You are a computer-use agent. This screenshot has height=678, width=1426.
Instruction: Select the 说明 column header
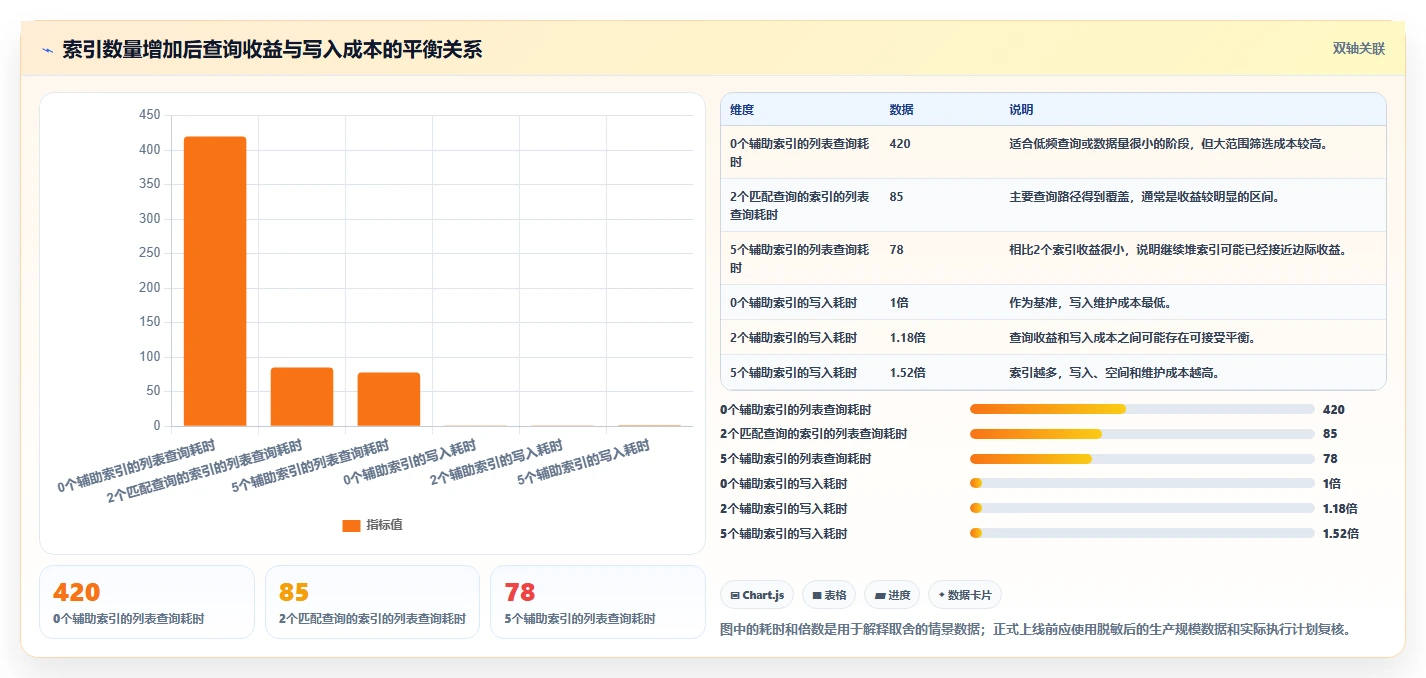click(x=1021, y=109)
